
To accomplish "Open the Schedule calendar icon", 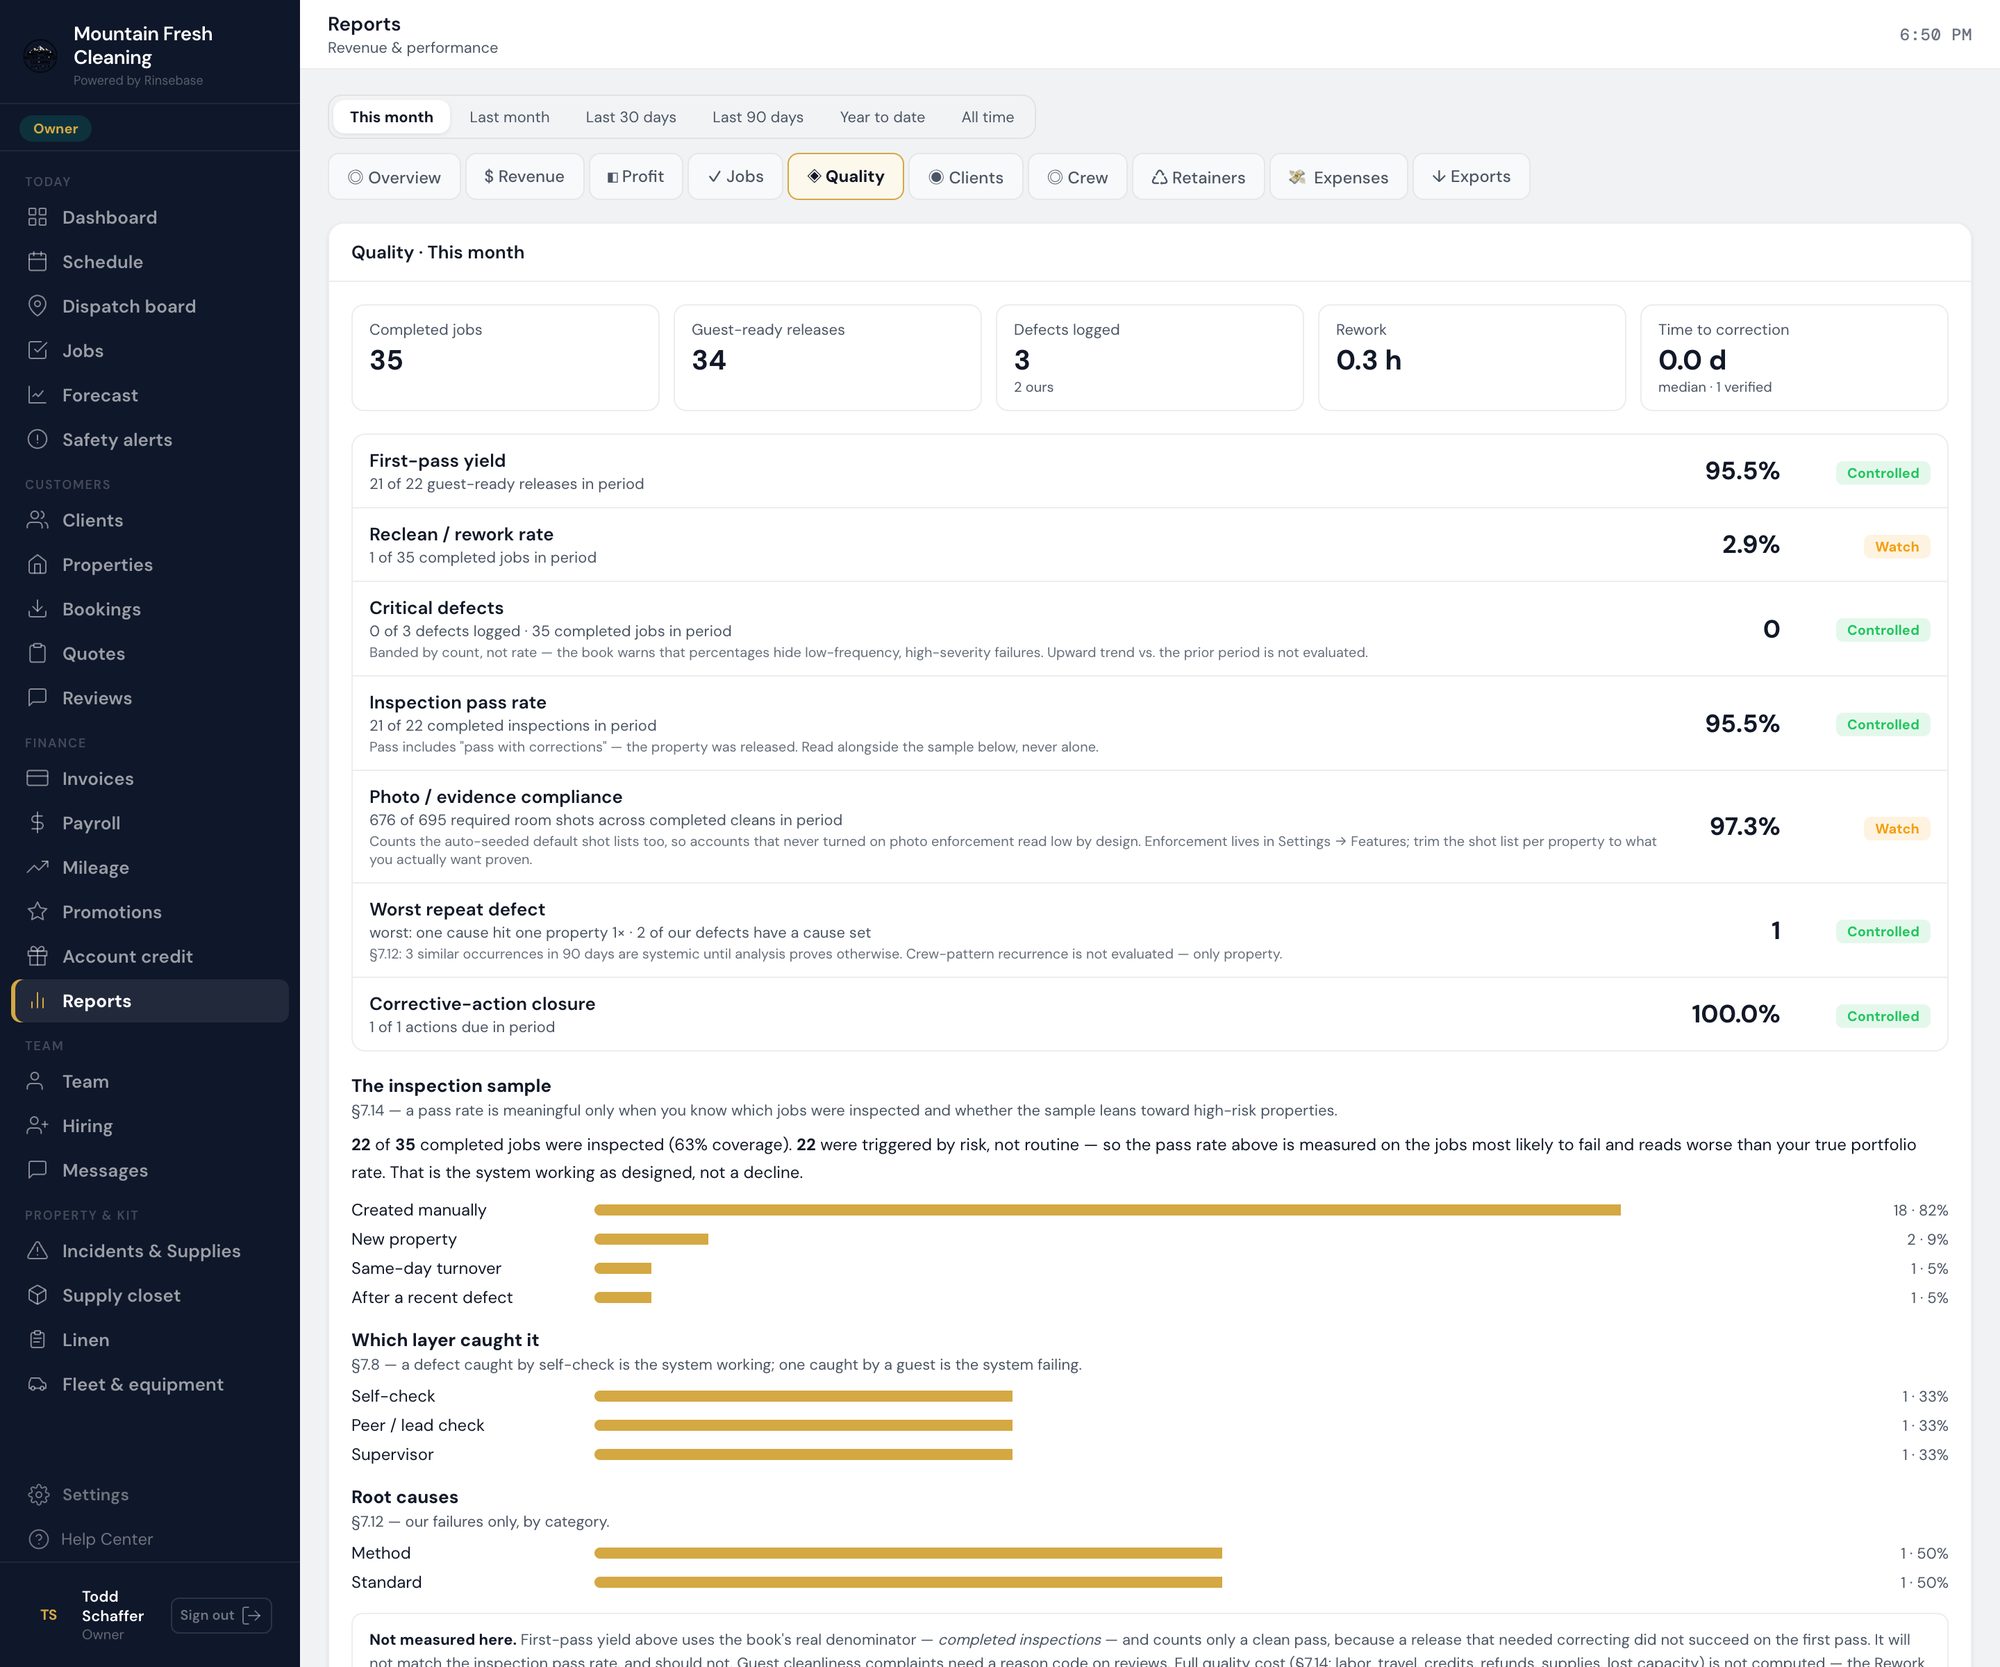I will click(x=37, y=262).
